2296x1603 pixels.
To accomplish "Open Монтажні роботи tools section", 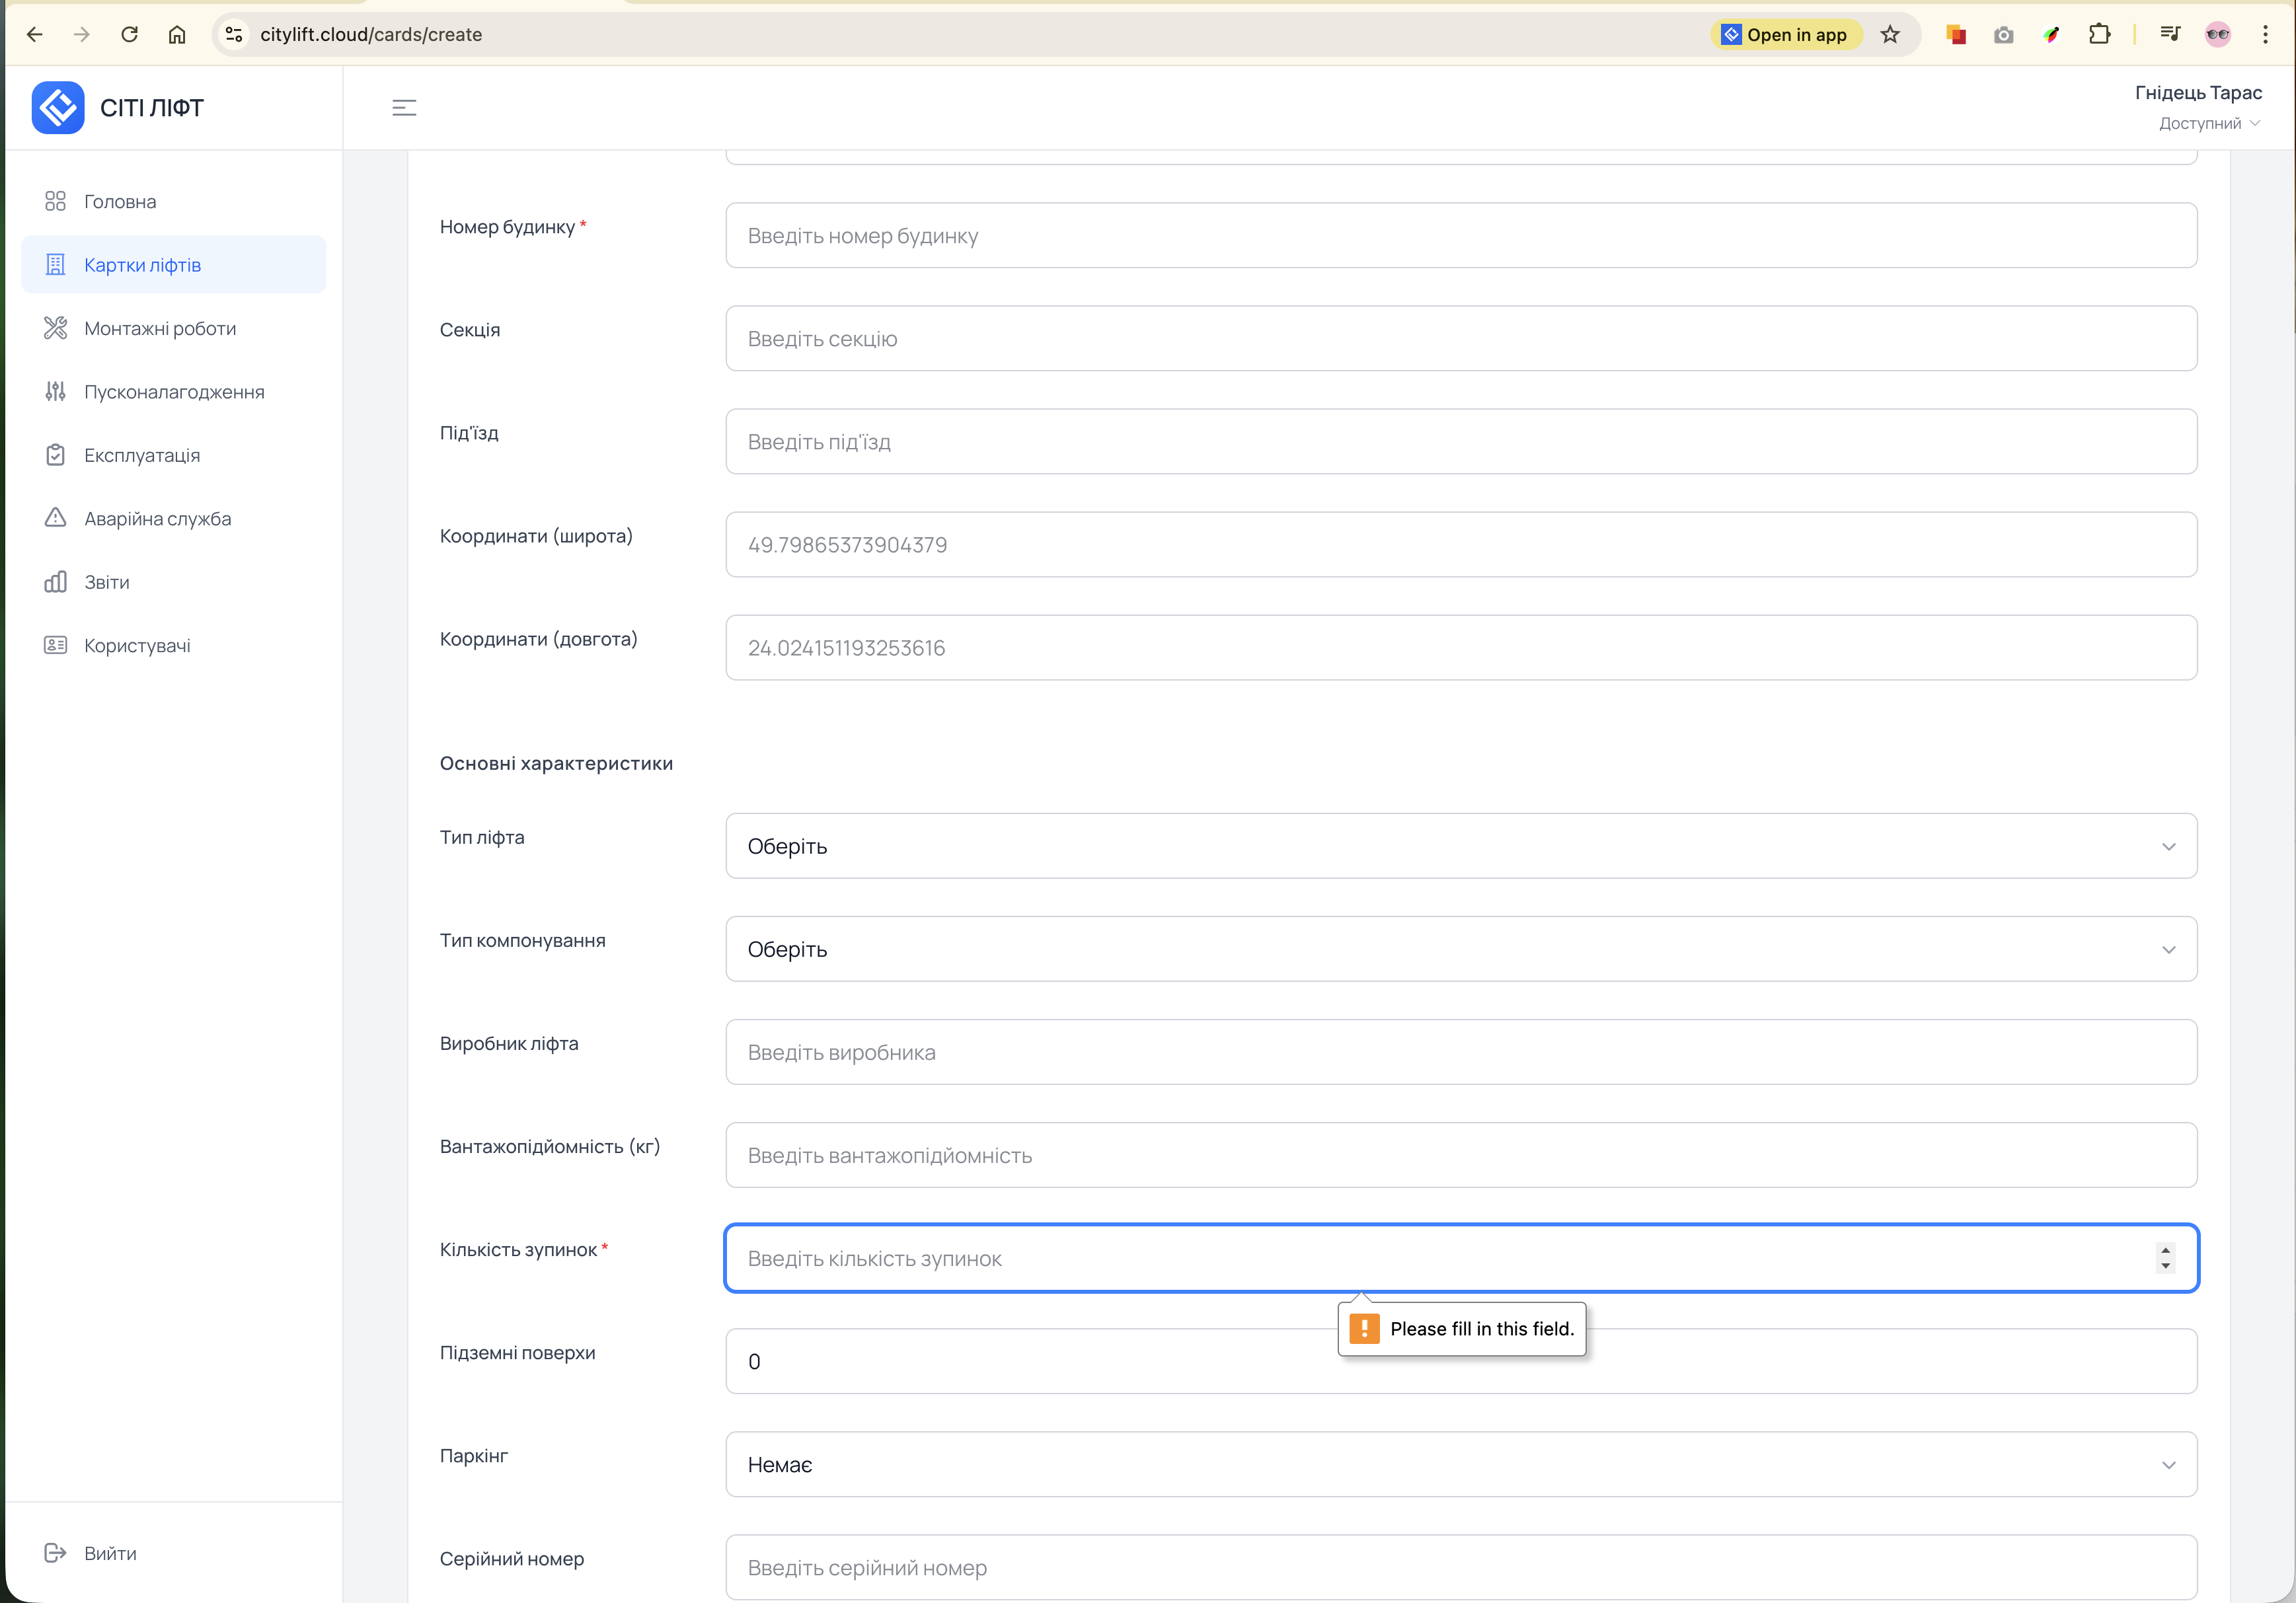I will point(160,328).
